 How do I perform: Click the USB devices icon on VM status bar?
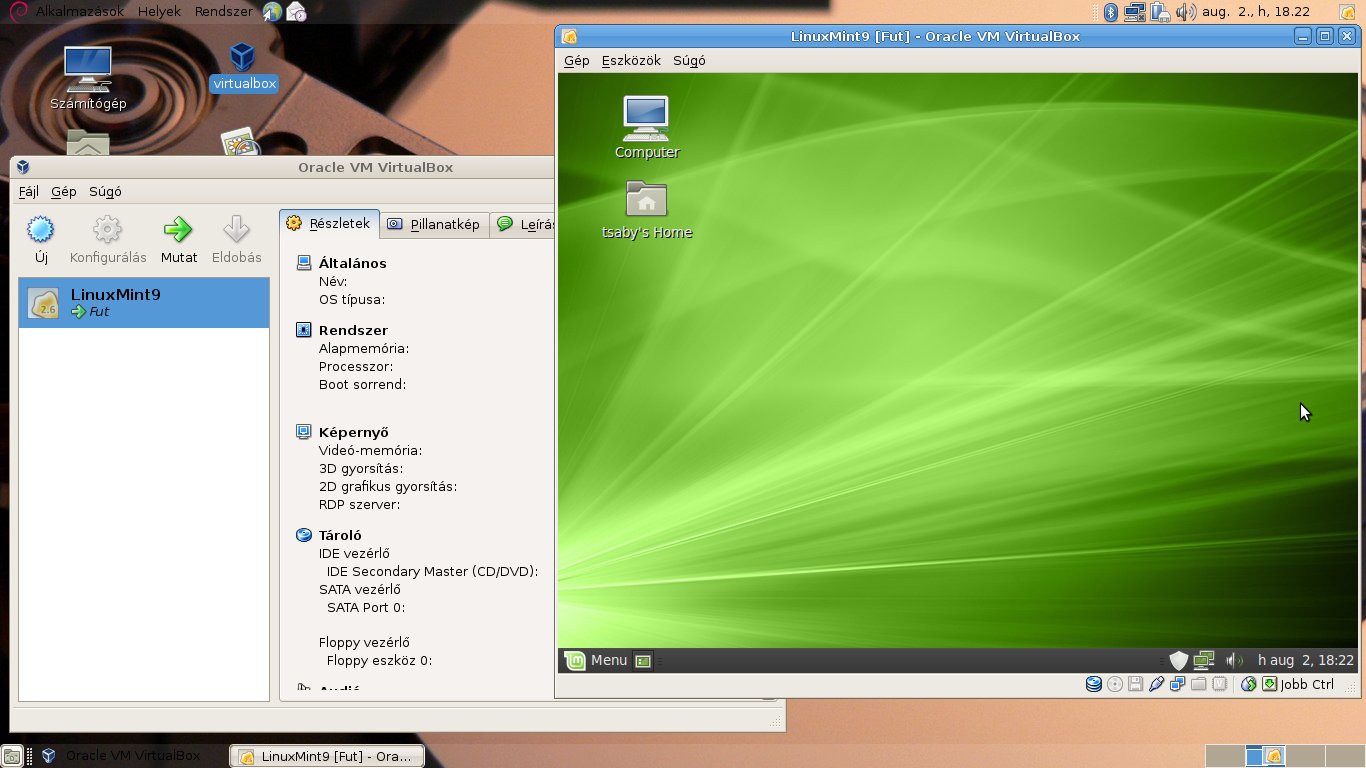[x=1156, y=684]
